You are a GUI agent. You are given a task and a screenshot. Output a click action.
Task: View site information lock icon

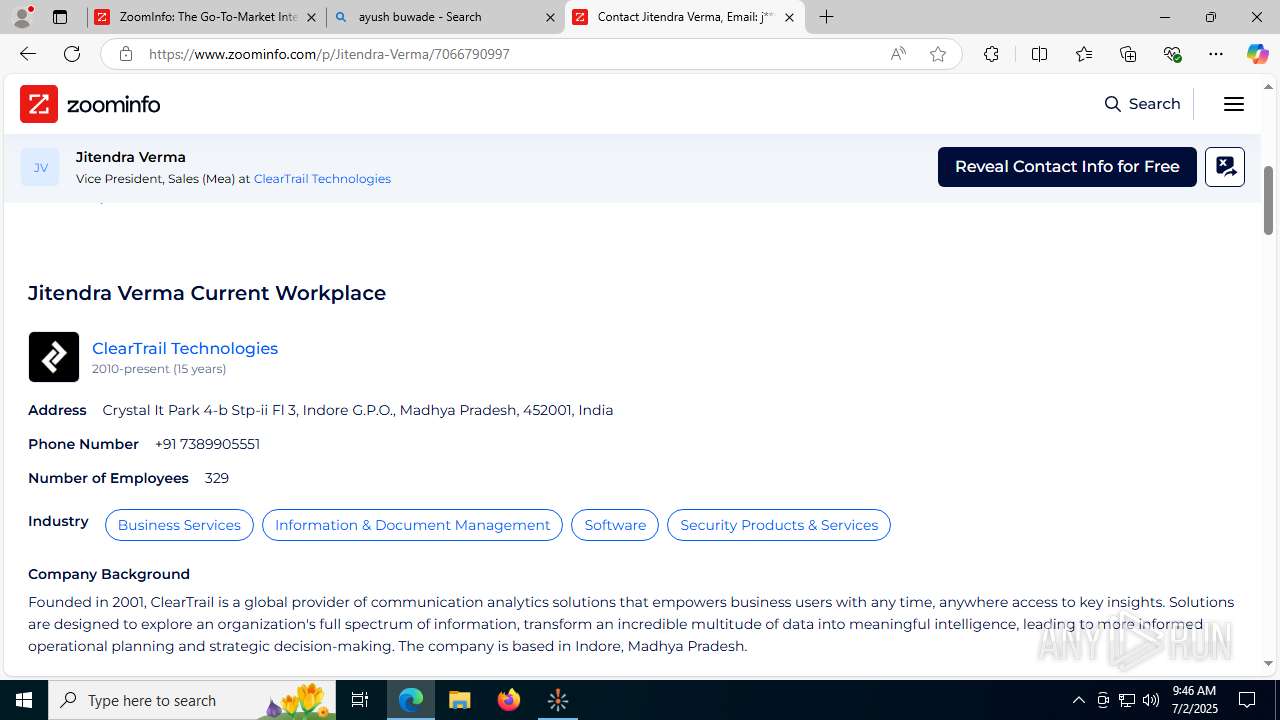pos(125,54)
